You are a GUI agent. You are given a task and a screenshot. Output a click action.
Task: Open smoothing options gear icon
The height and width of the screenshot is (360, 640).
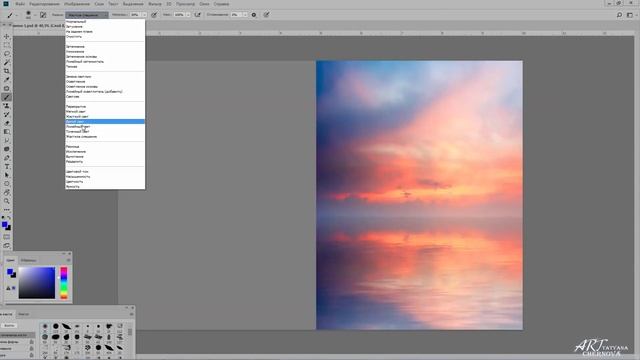pyautogui.click(x=253, y=15)
